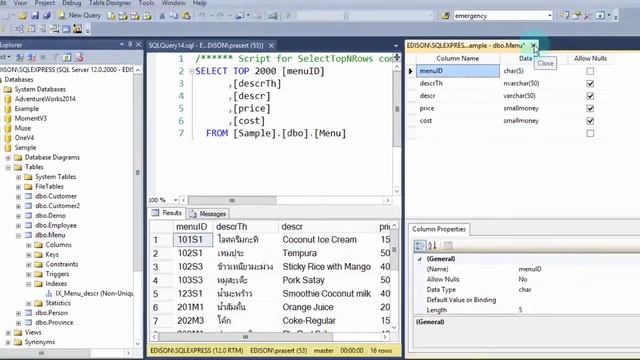This screenshot has width=640, height=360.
Task: Click the Refresh icon in Object Explorer
Action: click(x=67, y=58)
